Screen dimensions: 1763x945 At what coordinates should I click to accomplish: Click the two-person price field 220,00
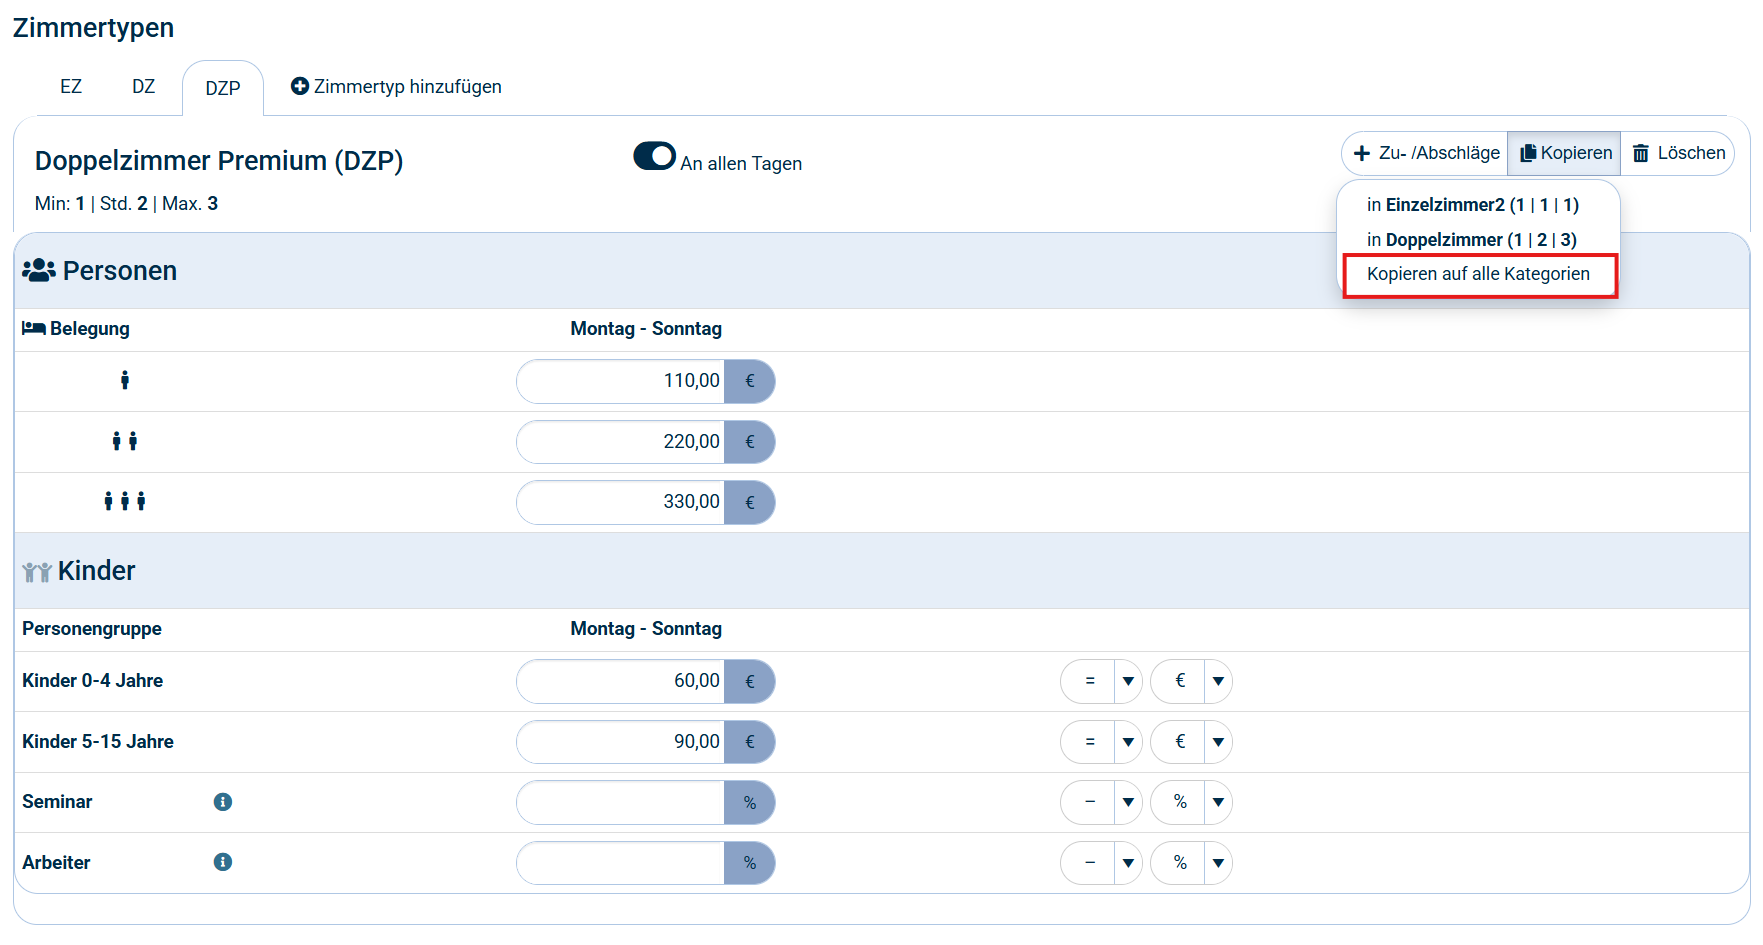pos(622,442)
